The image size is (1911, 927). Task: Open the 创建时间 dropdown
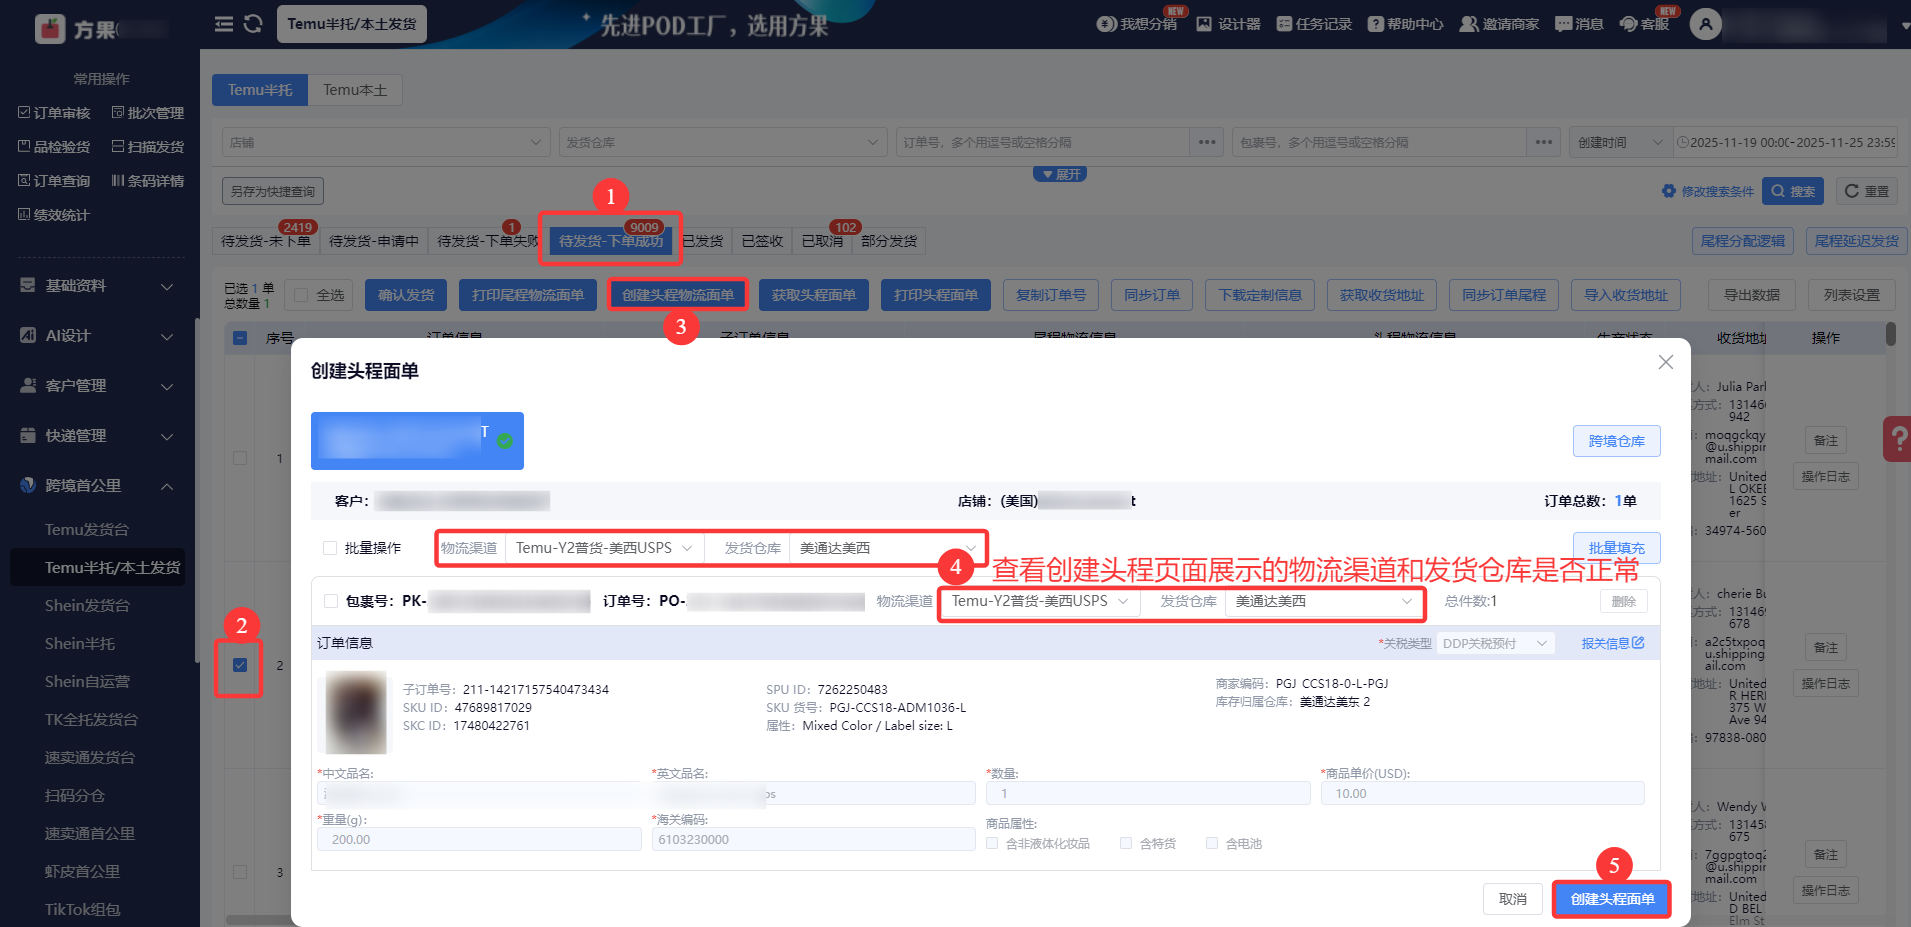pyautogui.click(x=1620, y=142)
